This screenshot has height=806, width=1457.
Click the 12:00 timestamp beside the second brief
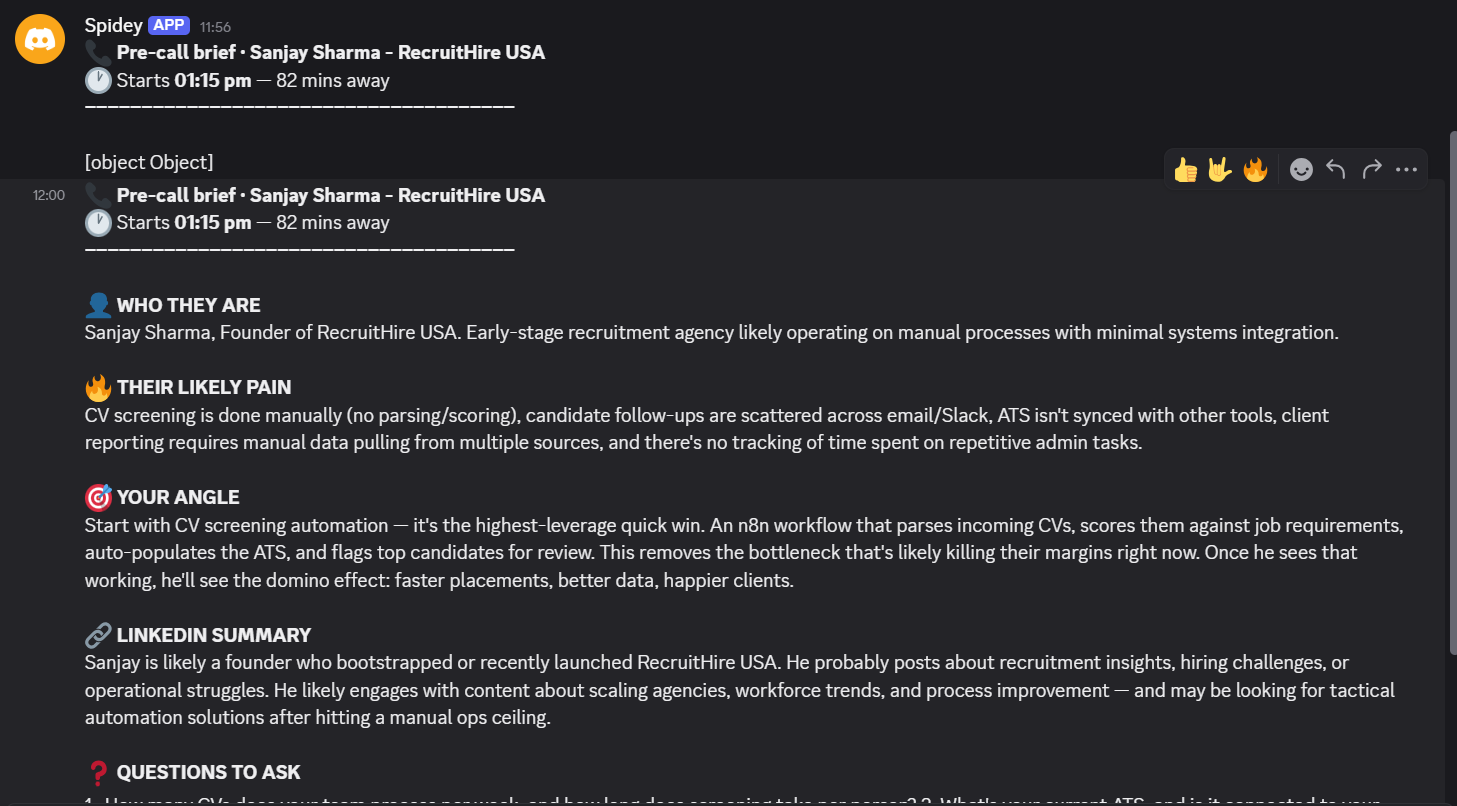coord(49,196)
